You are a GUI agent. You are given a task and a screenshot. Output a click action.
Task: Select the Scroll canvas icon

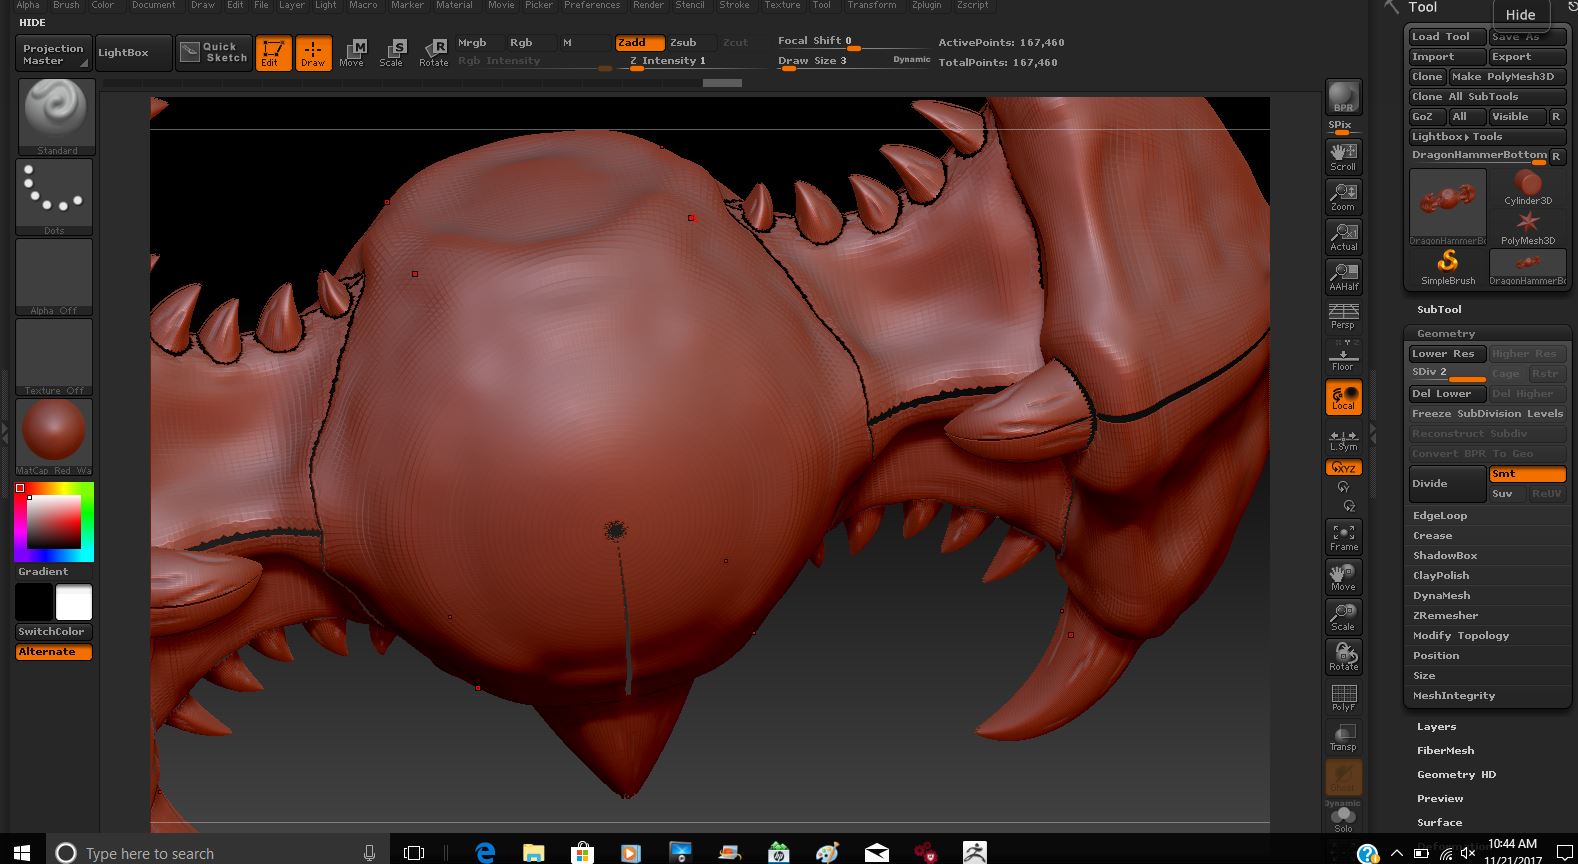click(1343, 156)
